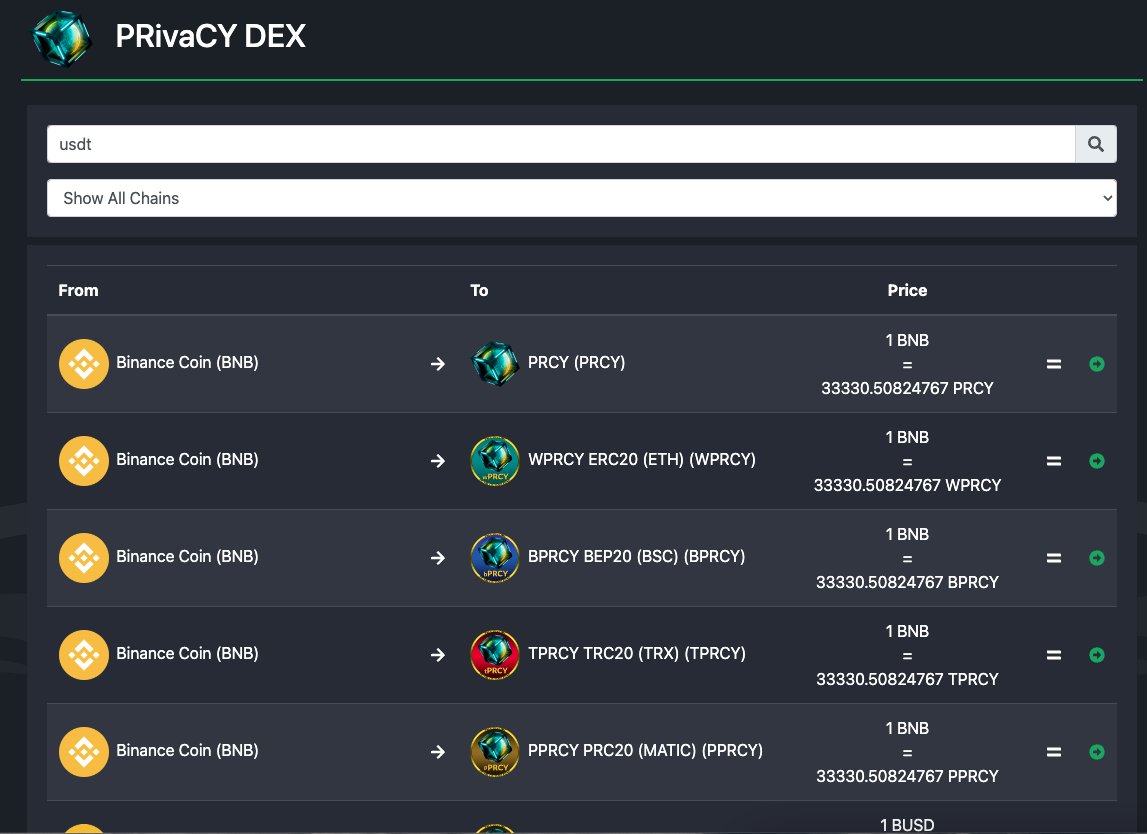
Task: Click the 33330.50824767 PRCY price value
Action: 907,388
